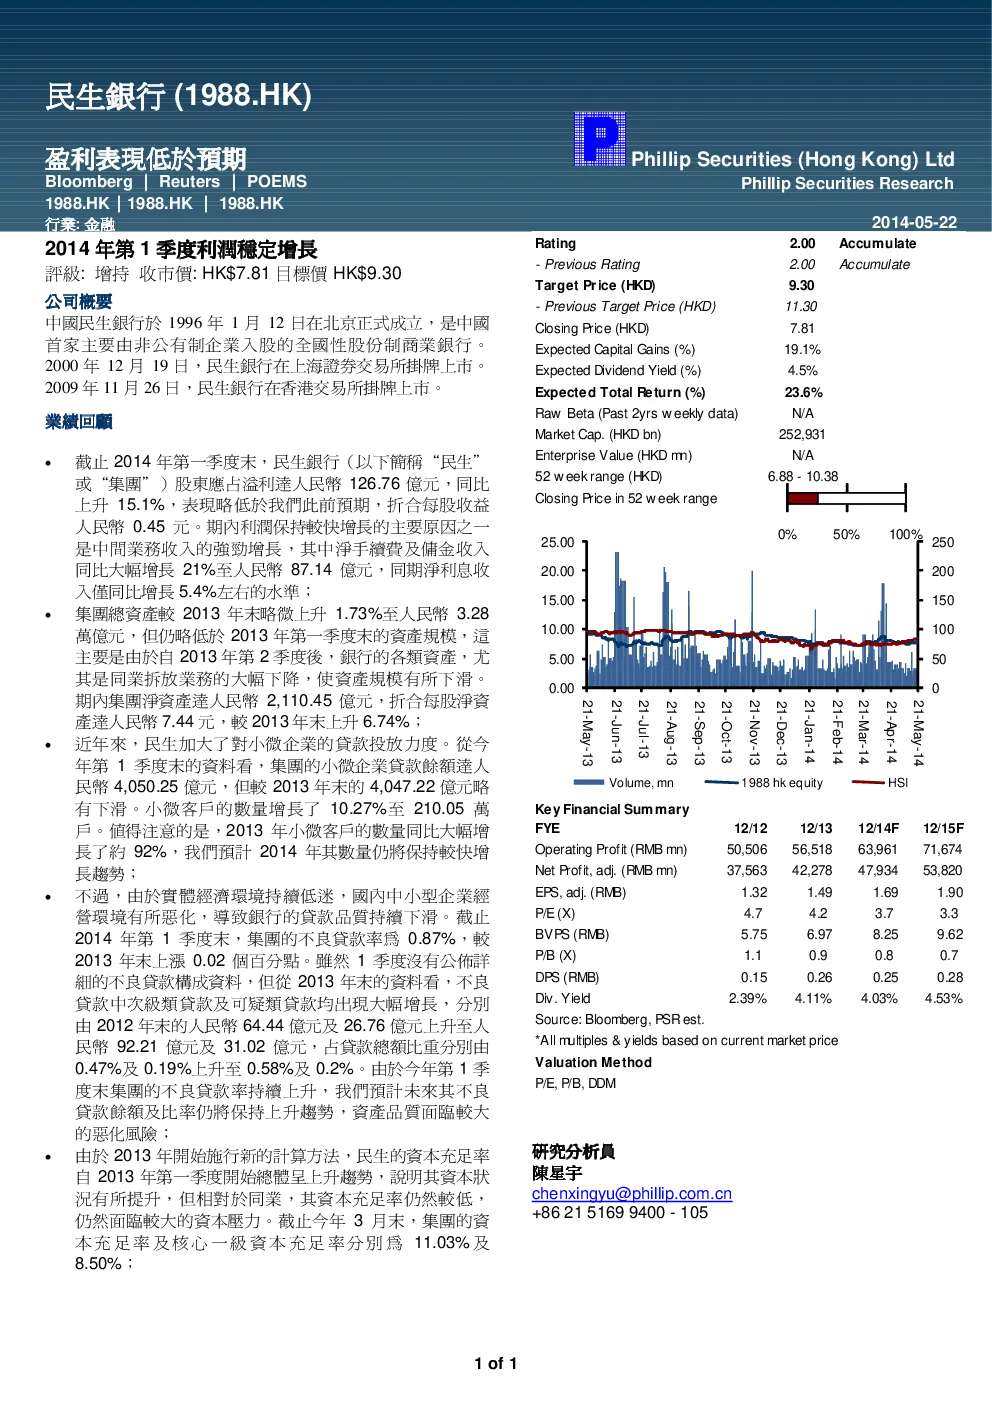Select the Closing Price value 7.81
This screenshot has width=992, height=1403.
click(802, 328)
